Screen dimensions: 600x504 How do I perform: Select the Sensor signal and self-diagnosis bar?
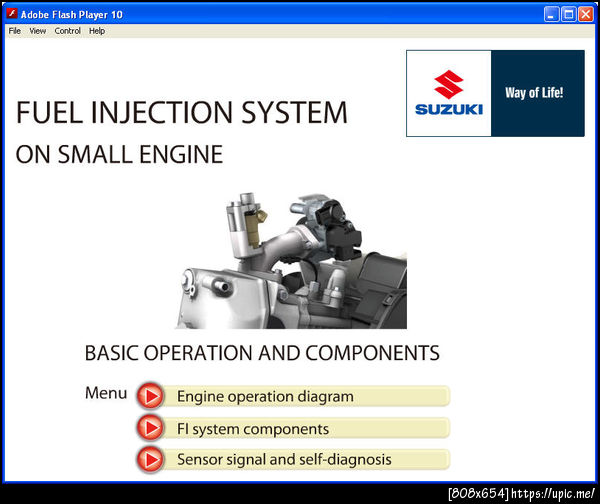(306, 459)
